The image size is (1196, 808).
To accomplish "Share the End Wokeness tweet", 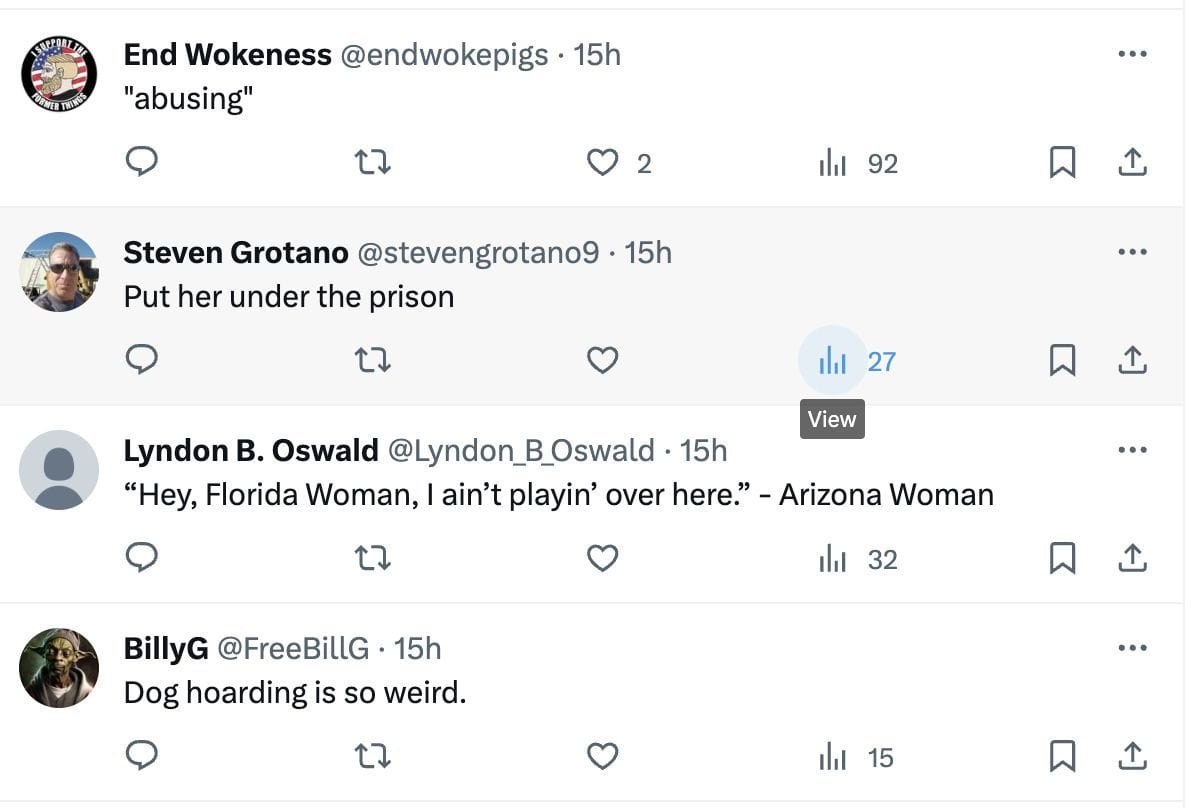I will (x=1131, y=162).
